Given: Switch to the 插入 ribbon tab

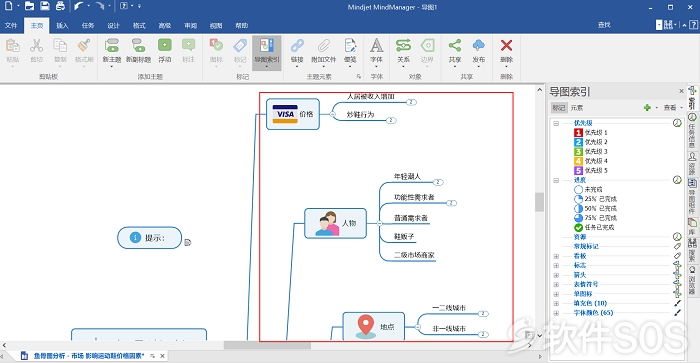Looking at the screenshot, I should [x=62, y=25].
